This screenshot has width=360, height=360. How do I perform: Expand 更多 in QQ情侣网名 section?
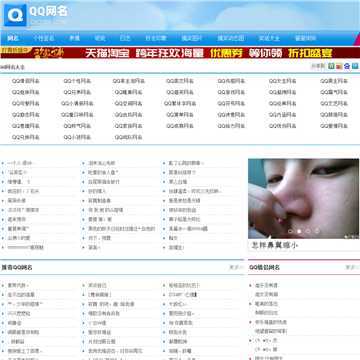pyautogui.click(x=352, y=267)
